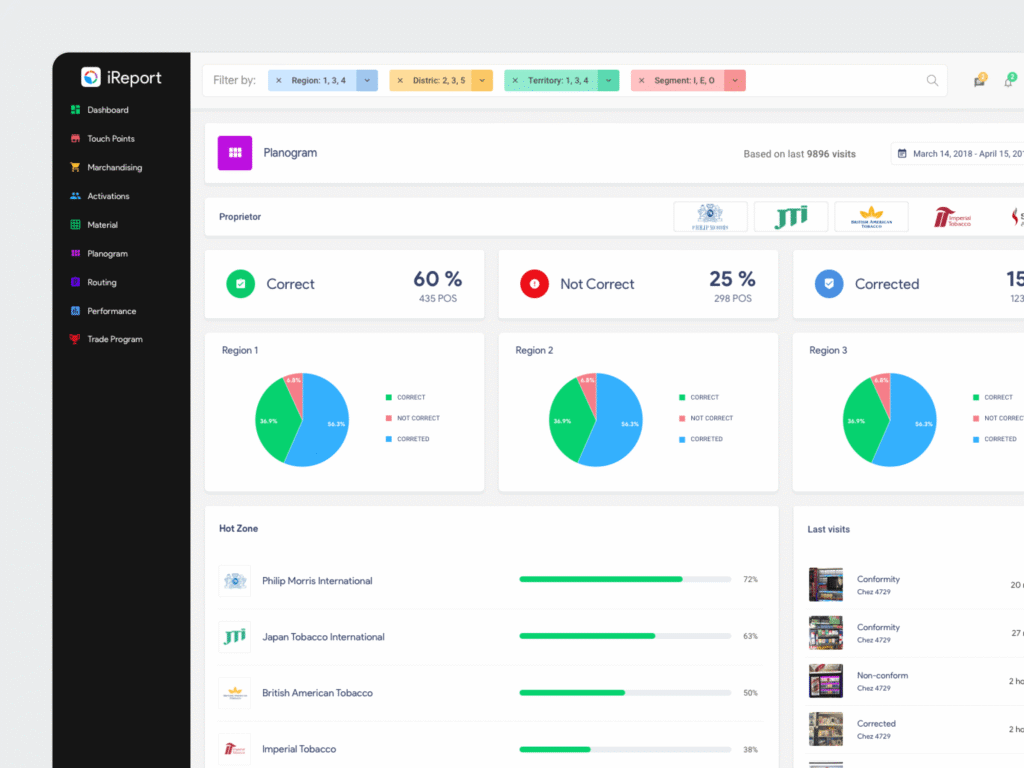Click the Japan Tobacco International progress bar
The height and width of the screenshot is (768, 1024).
point(625,636)
